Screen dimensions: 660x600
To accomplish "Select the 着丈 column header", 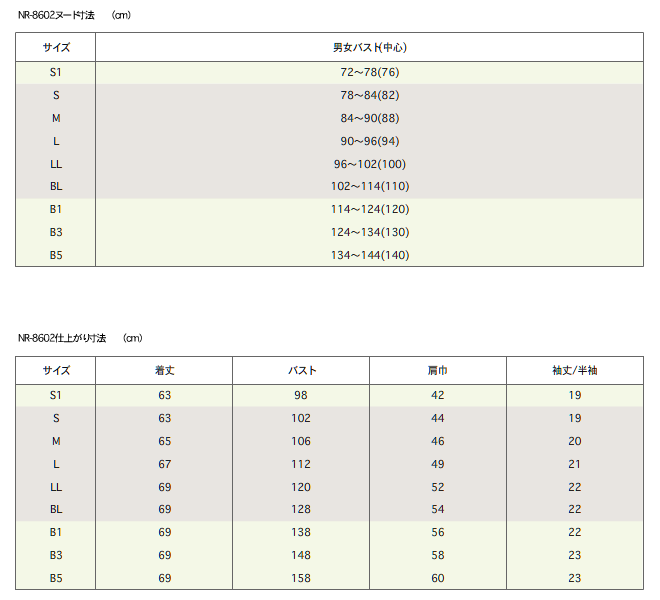I will pyautogui.click(x=164, y=371).
